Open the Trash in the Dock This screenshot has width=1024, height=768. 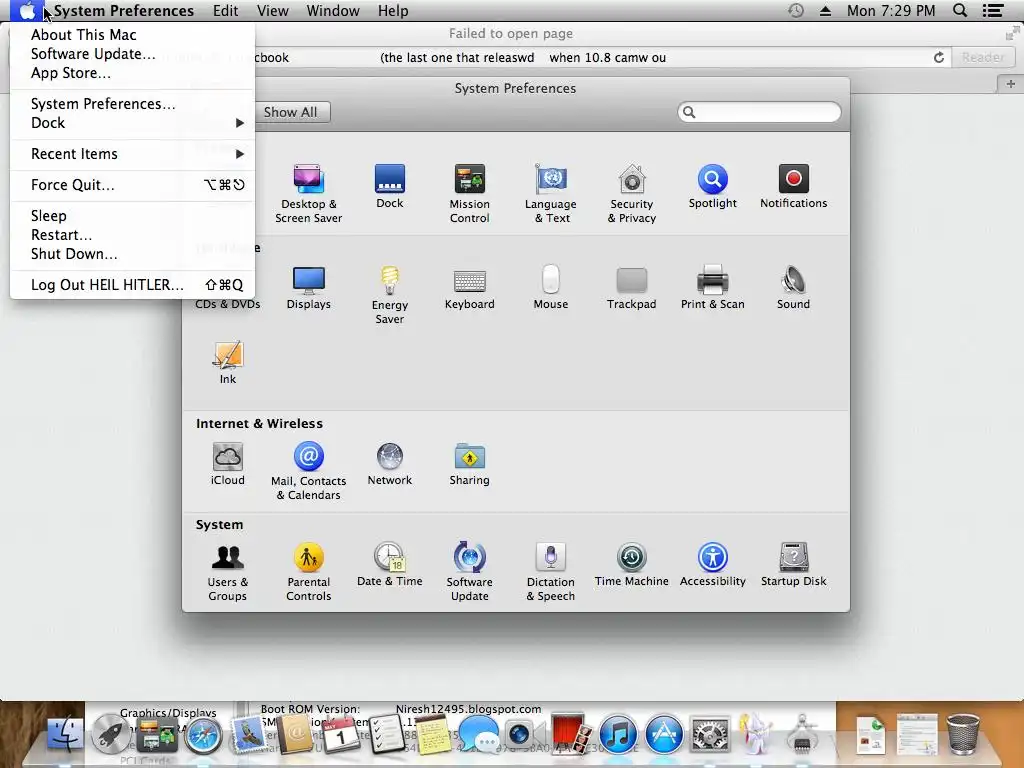pos(963,734)
